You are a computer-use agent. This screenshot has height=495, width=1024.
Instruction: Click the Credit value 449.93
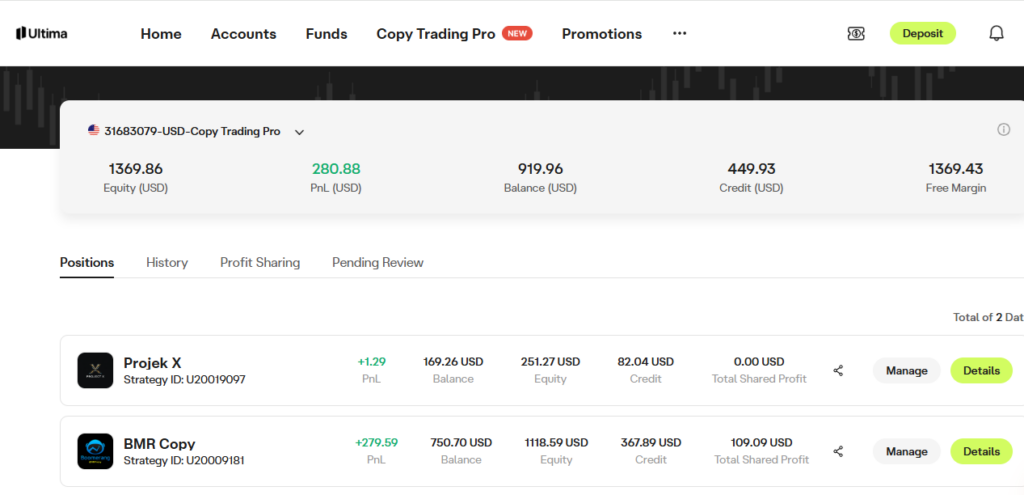click(752, 169)
